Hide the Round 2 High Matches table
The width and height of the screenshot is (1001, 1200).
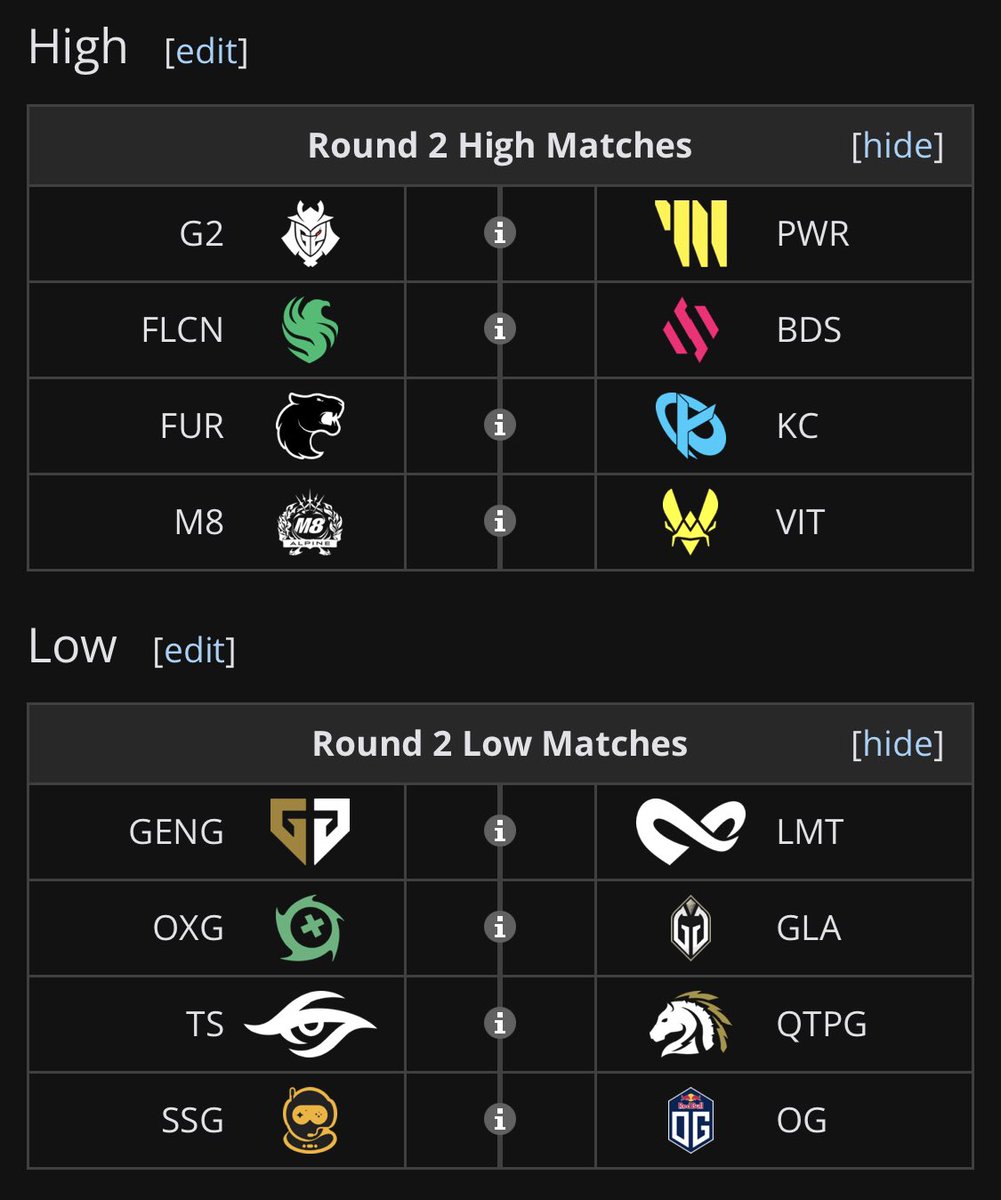[x=897, y=146]
